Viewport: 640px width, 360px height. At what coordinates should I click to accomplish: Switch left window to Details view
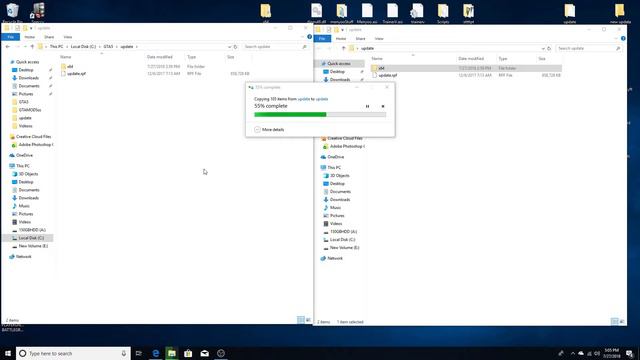(301, 320)
